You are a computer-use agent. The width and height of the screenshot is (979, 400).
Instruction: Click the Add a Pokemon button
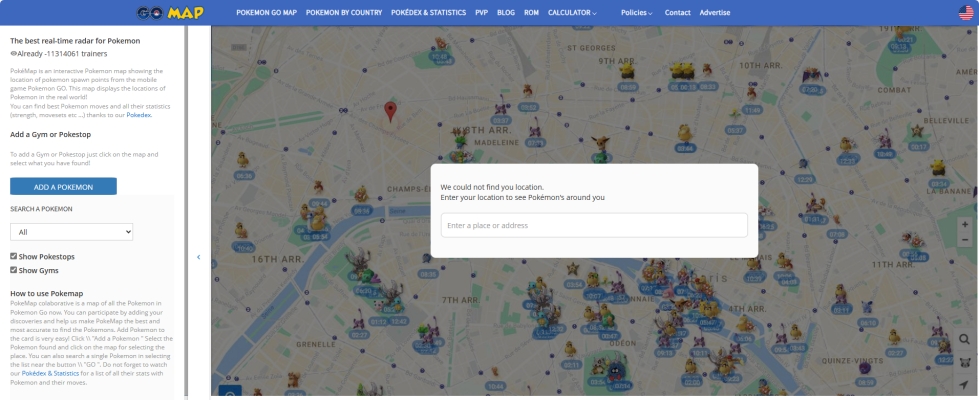(x=63, y=187)
